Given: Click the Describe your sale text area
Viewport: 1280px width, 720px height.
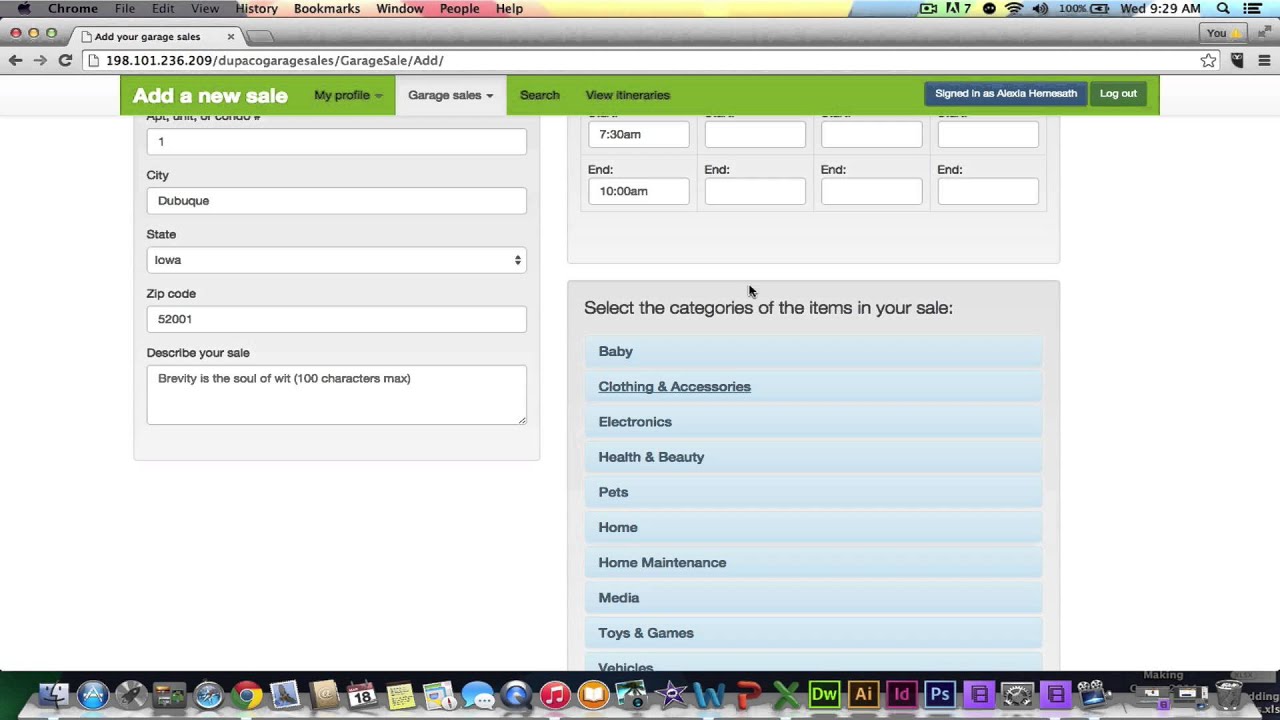Looking at the screenshot, I should (x=336, y=395).
